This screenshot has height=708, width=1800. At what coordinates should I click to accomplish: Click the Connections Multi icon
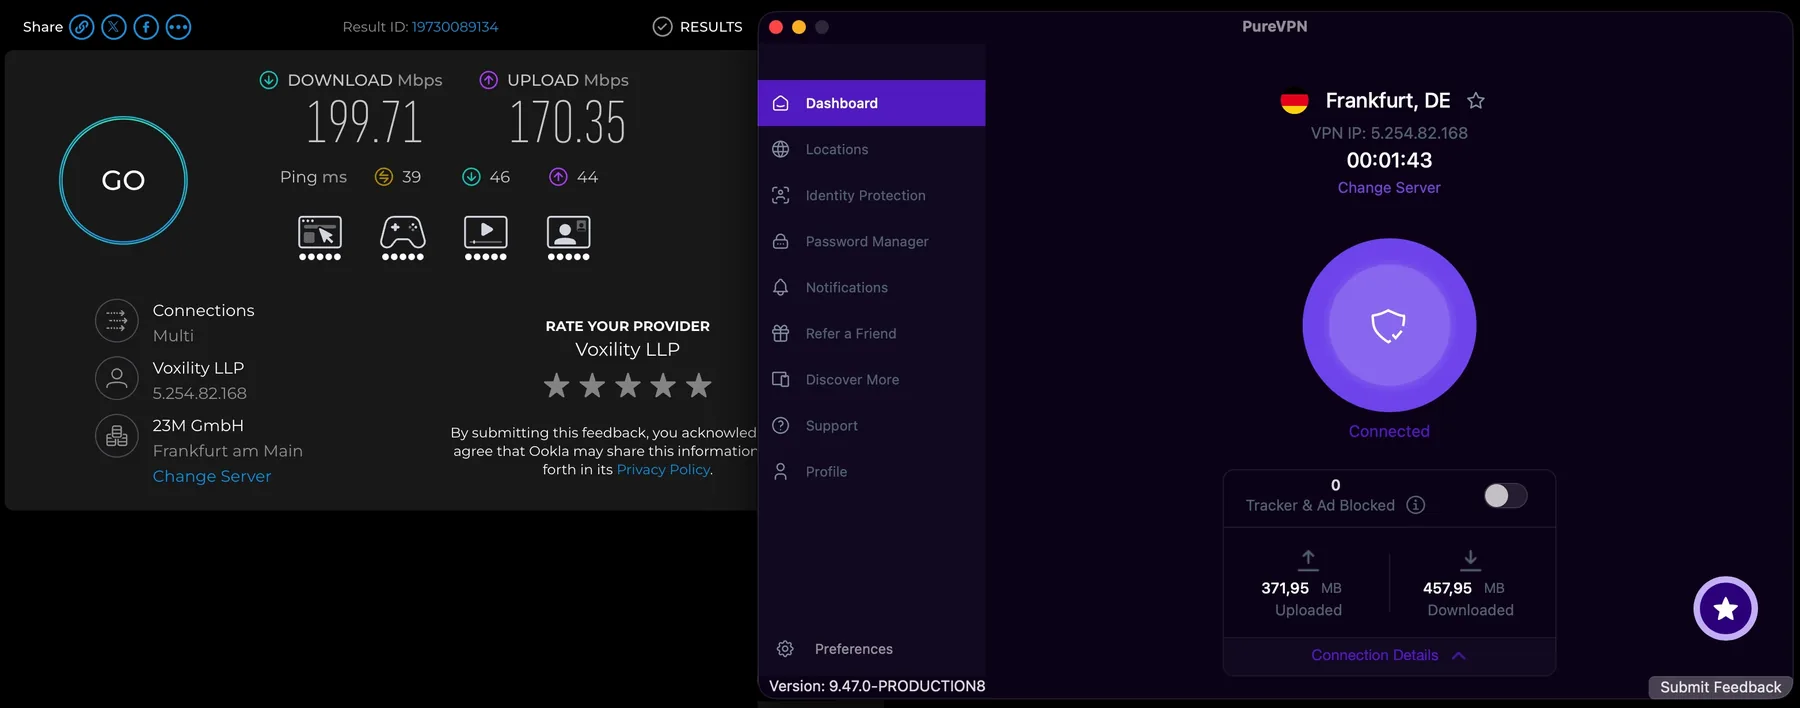point(117,321)
